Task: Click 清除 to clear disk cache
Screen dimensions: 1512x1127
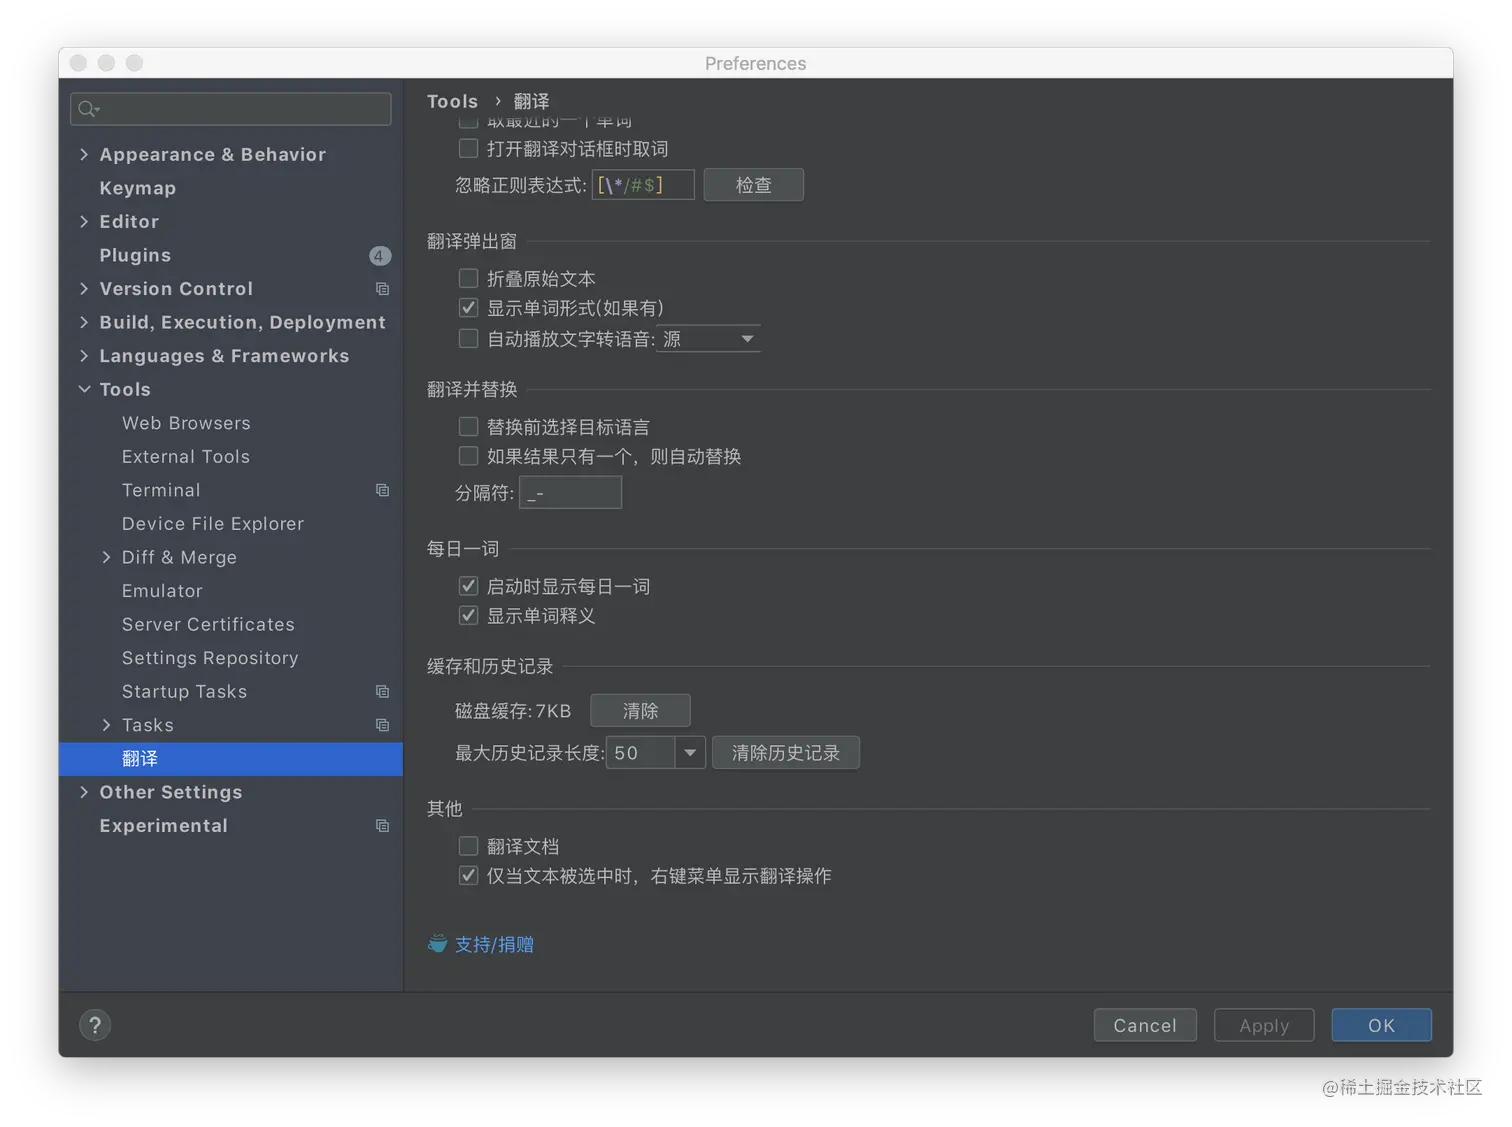Action: tap(640, 711)
